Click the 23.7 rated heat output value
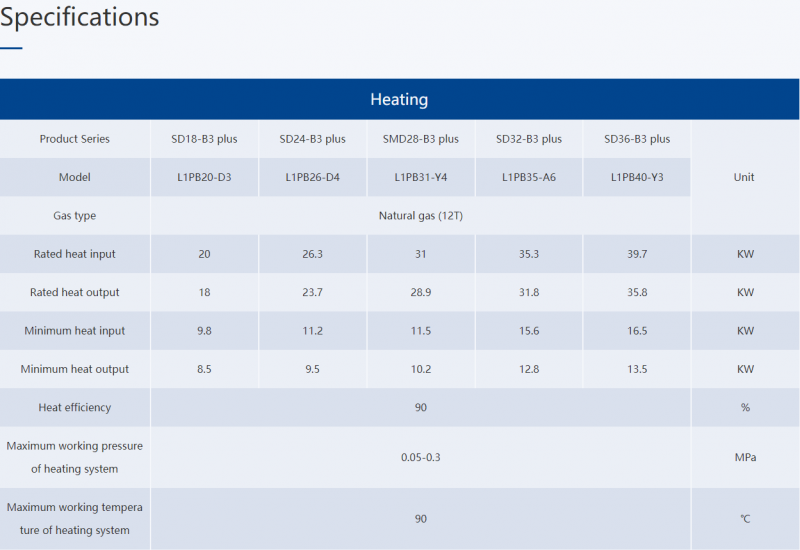The height and width of the screenshot is (550, 800). 312,293
